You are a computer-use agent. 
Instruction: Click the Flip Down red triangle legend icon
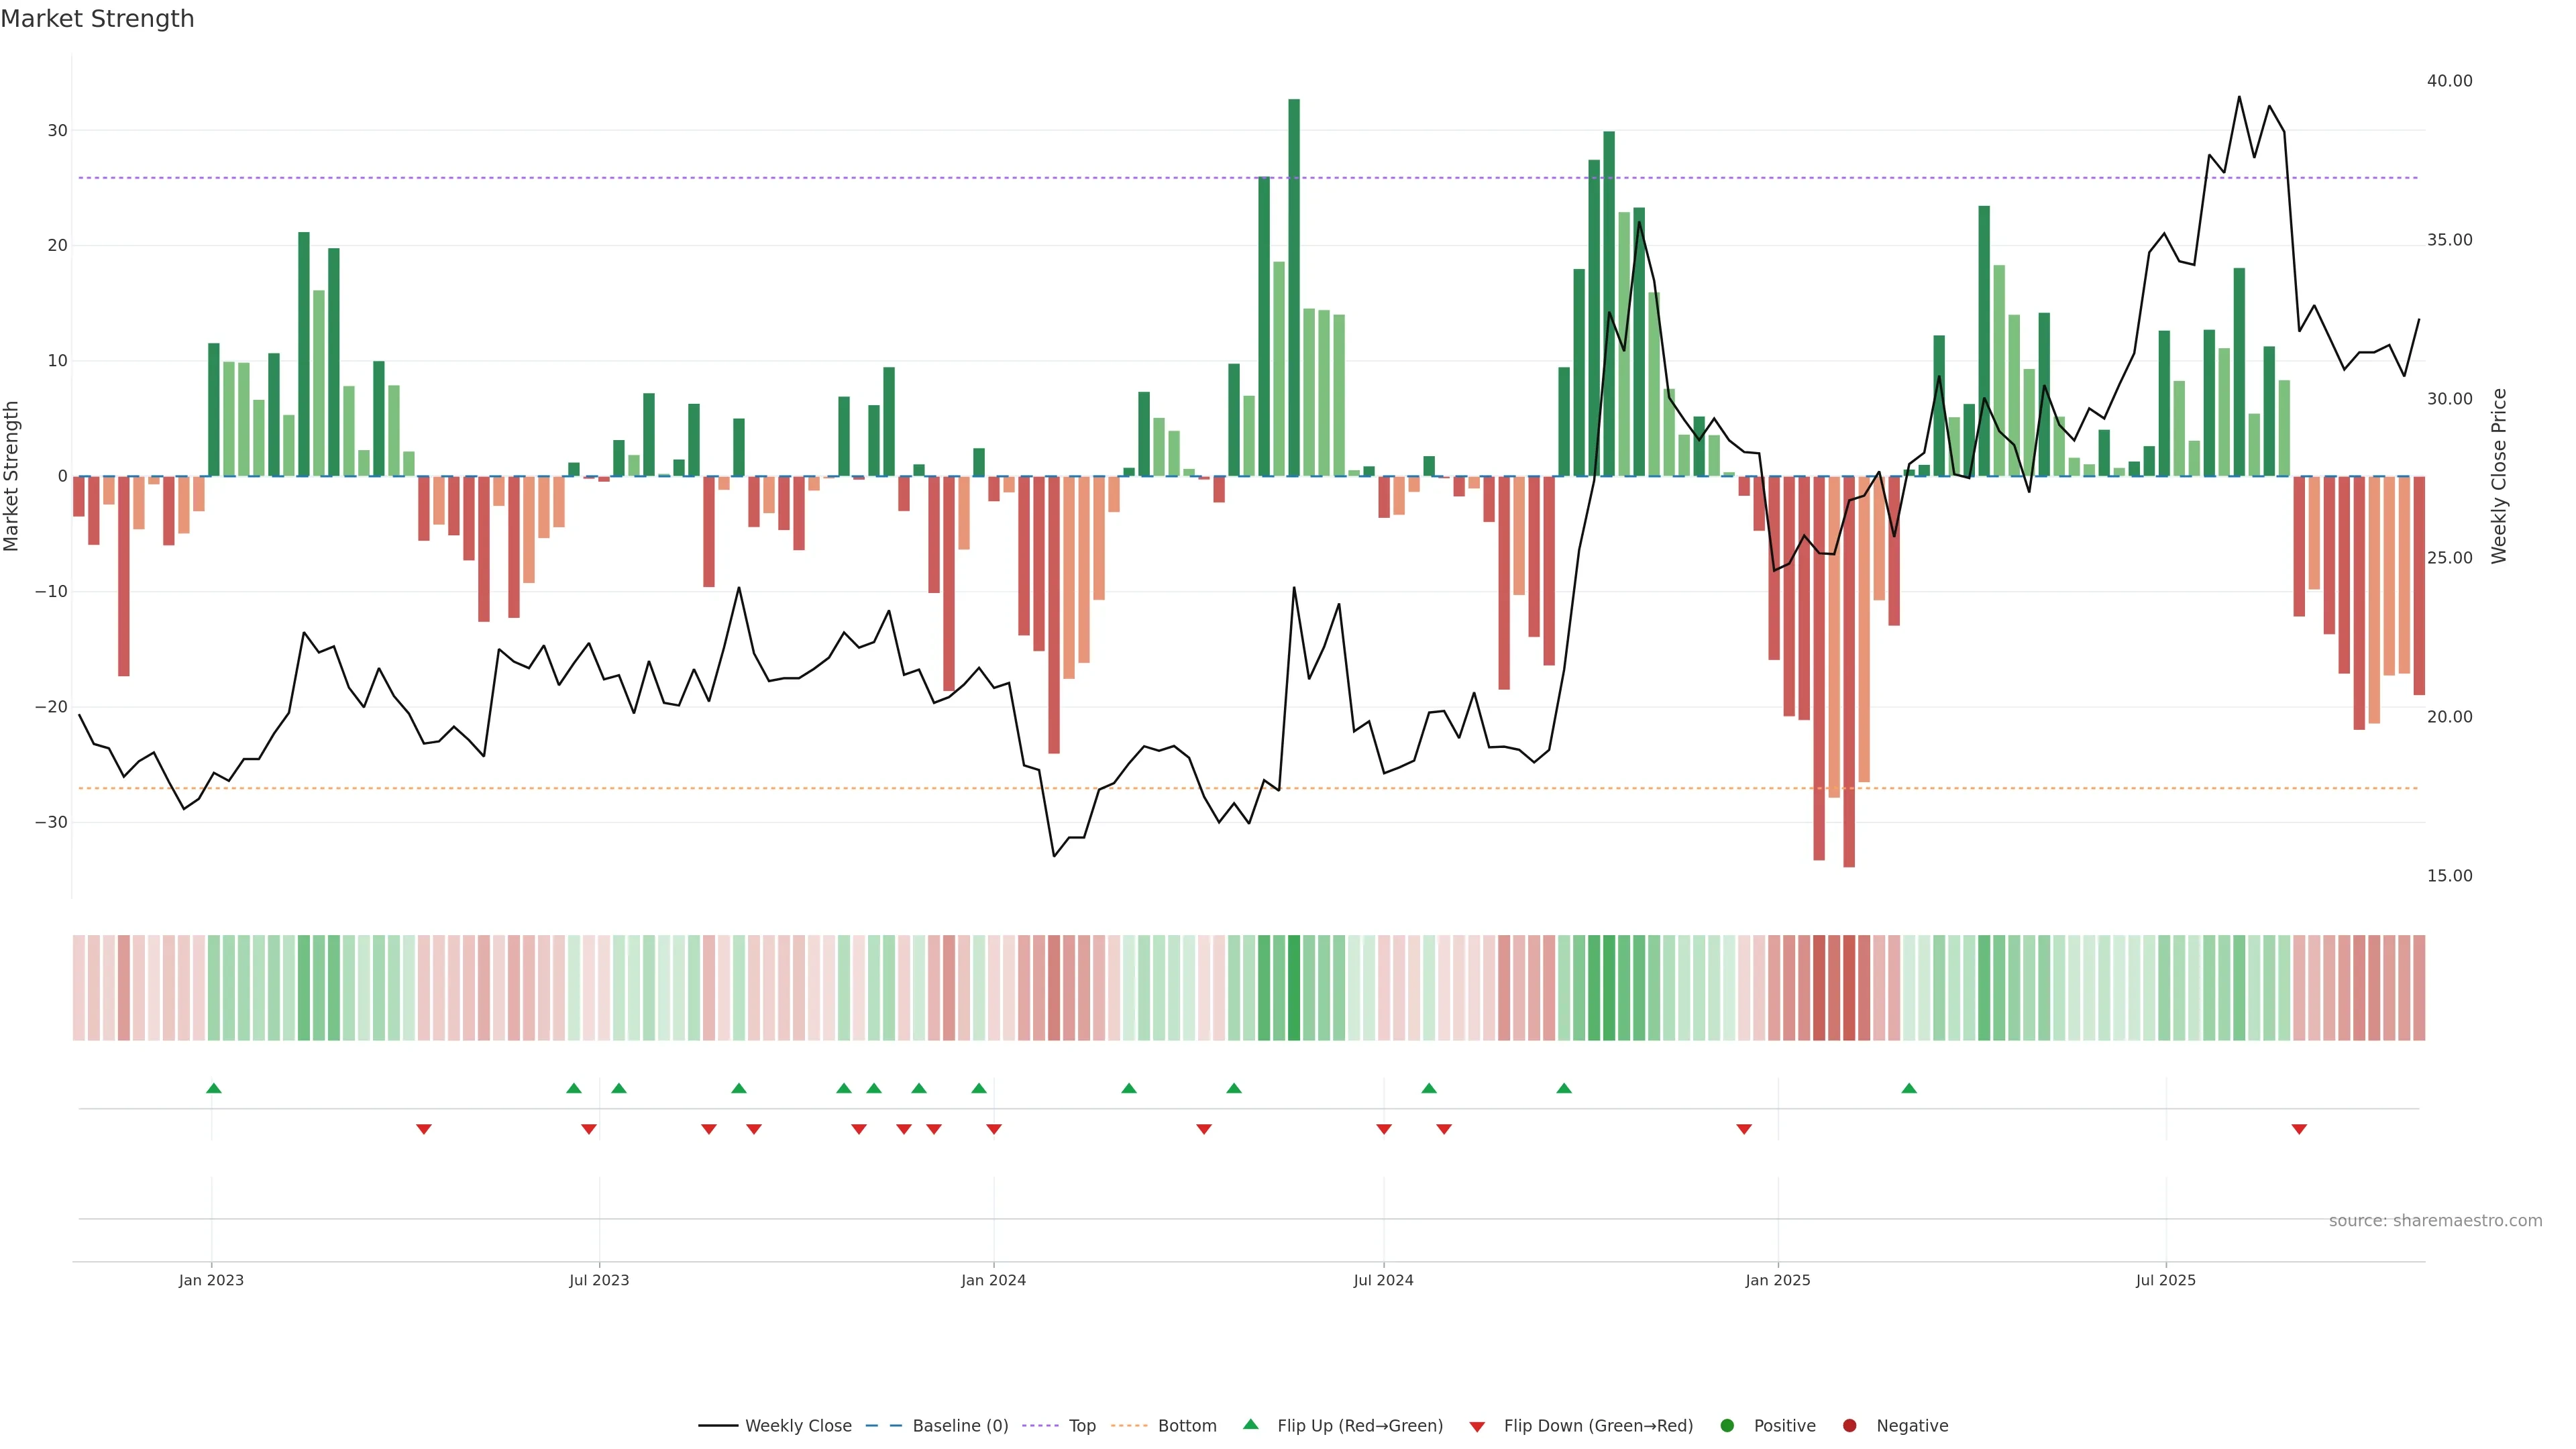pos(1477,1427)
